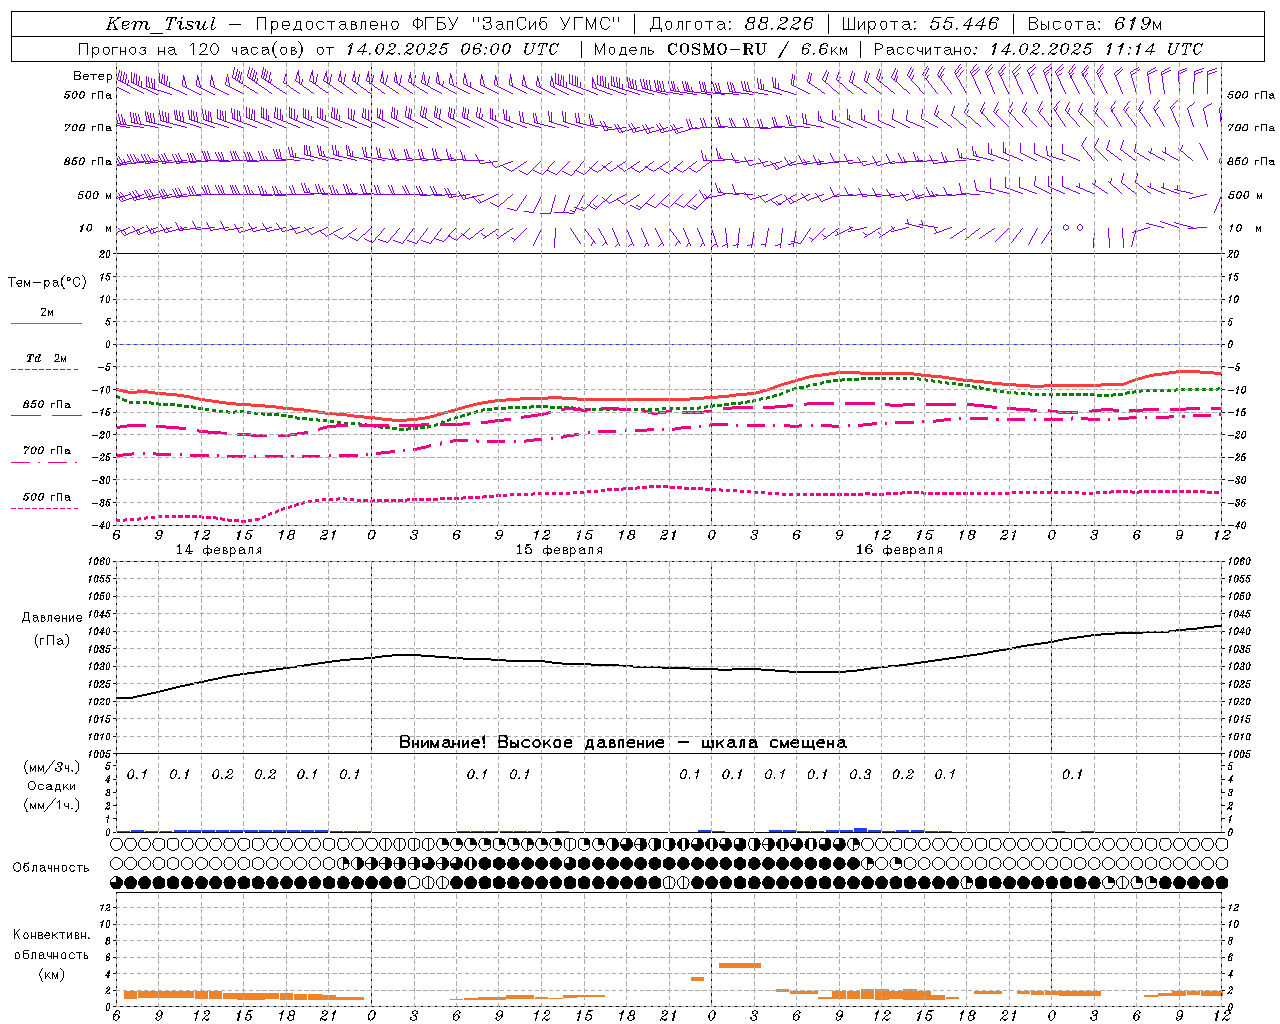
Task: Click the (мм/1ч.) unit label
Action: coord(52,805)
